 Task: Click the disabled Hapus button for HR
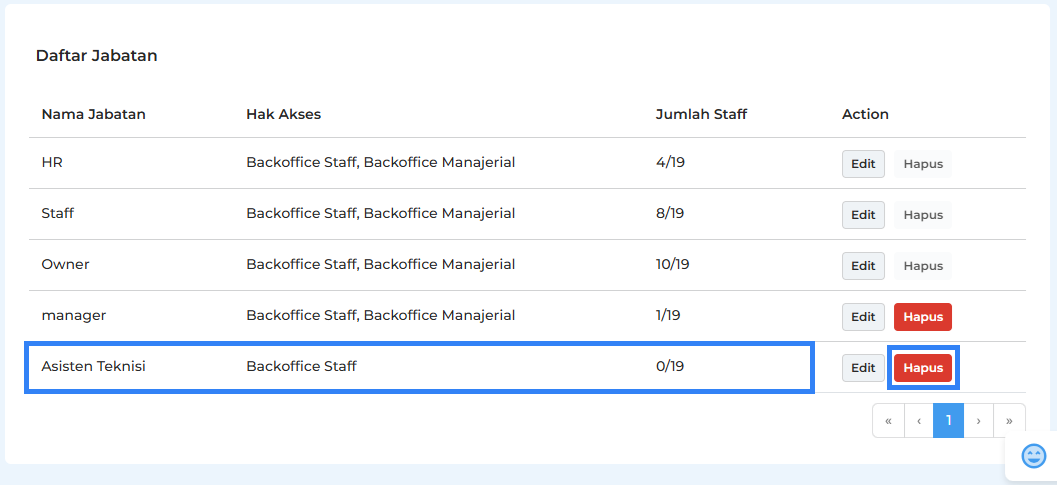(923, 164)
